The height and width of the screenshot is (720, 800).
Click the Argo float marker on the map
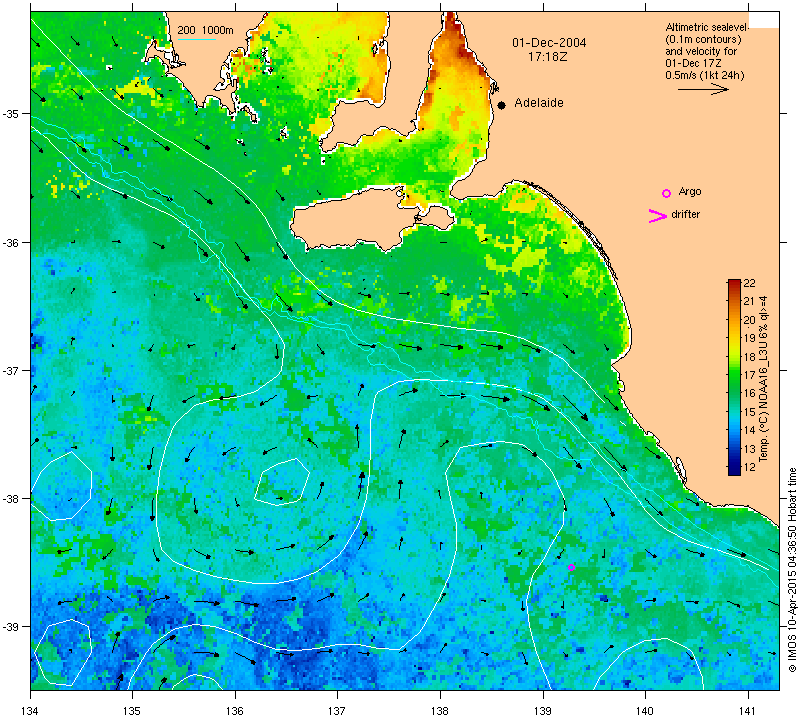coord(571,567)
